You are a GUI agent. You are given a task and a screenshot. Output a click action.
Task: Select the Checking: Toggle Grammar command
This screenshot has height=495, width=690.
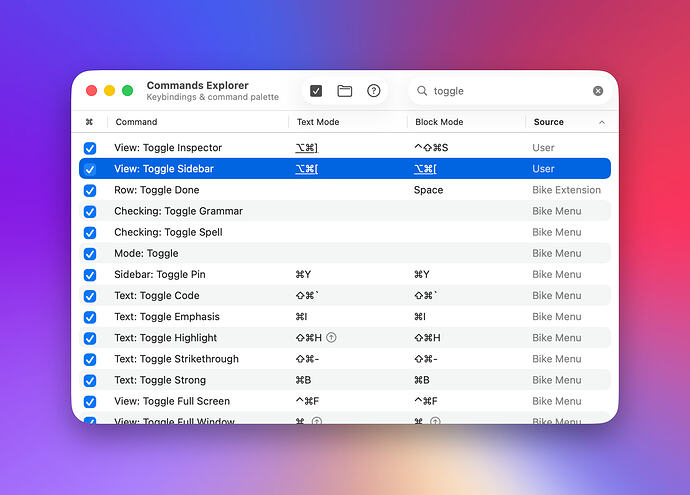pyautogui.click(x=178, y=211)
